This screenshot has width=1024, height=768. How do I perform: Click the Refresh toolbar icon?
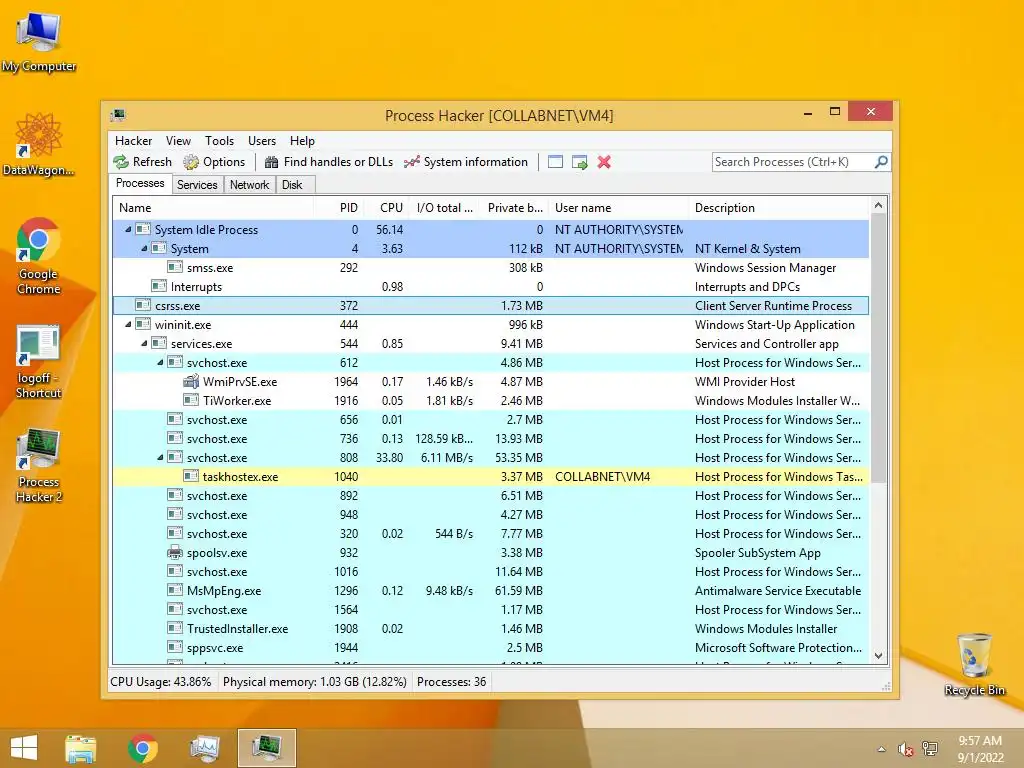tap(121, 162)
